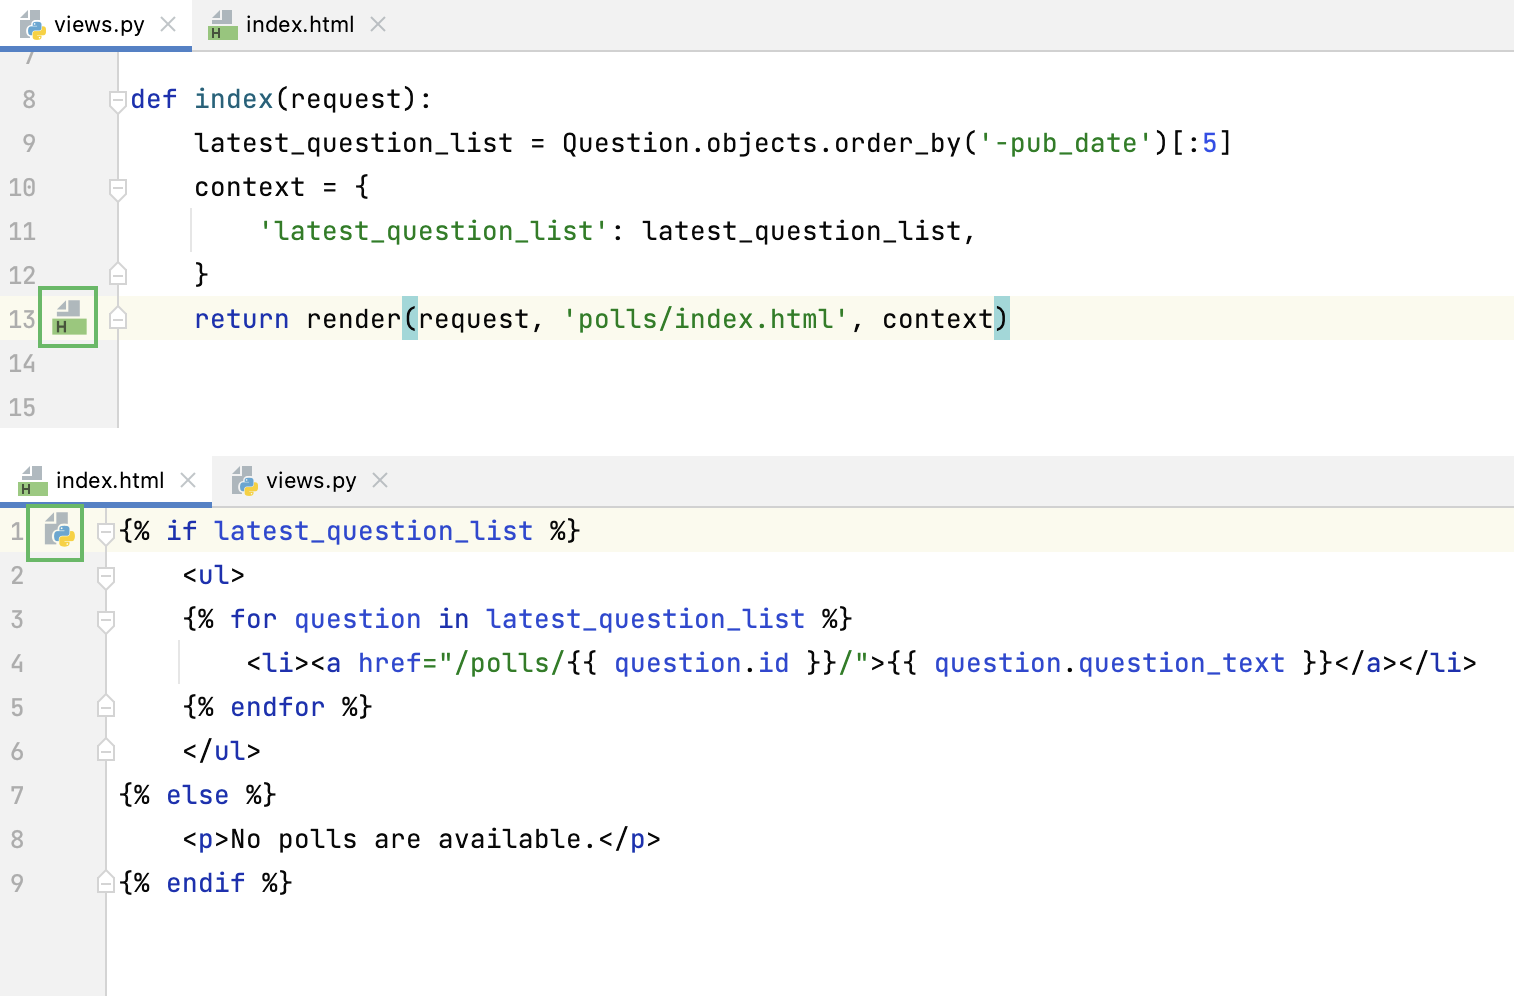The width and height of the screenshot is (1514, 996).
Task: Close the bottom index.html tab
Action: coord(188,480)
